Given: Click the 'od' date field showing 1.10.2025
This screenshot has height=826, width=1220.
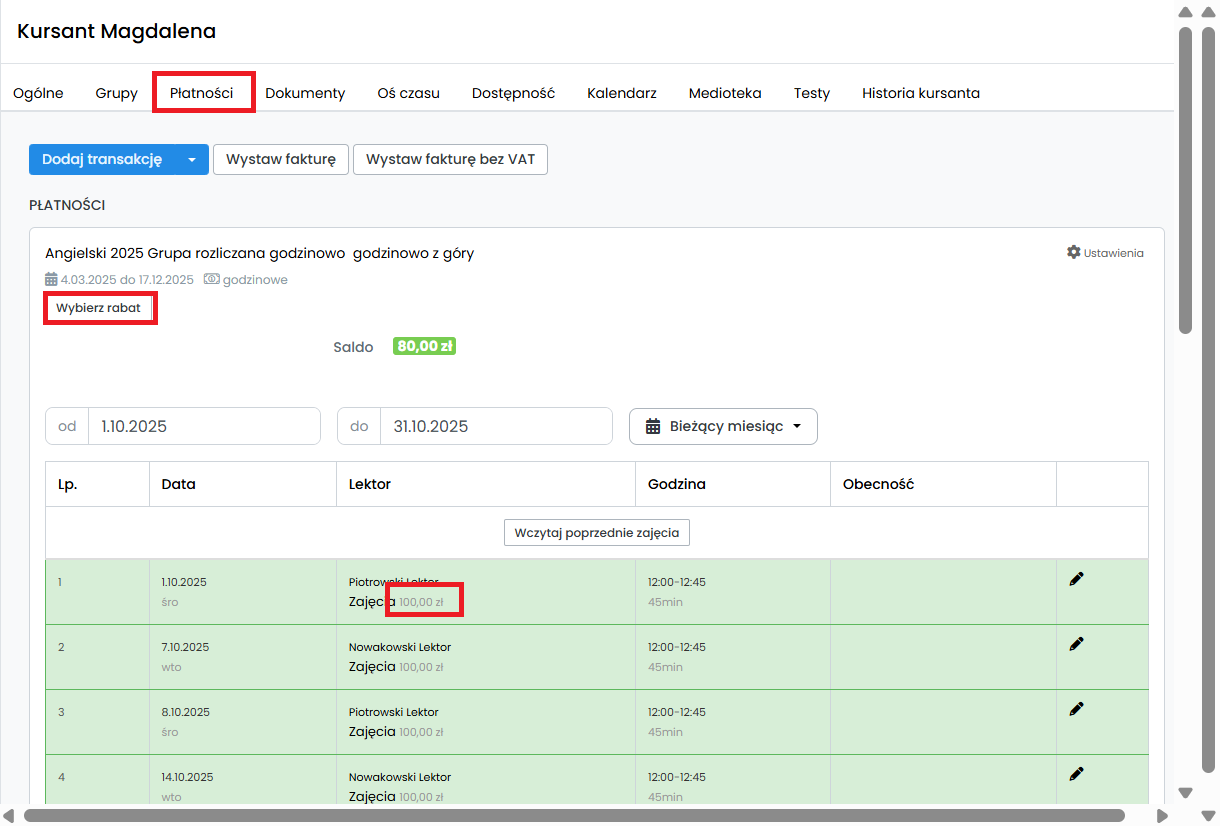Looking at the screenshot, I should [204, 426].
